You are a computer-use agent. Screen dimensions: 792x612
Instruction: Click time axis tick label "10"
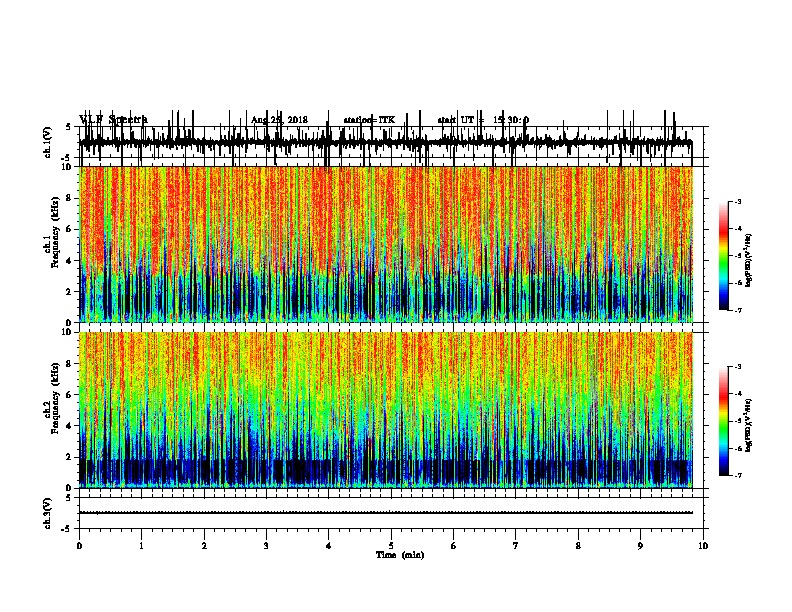click(703, 546)
